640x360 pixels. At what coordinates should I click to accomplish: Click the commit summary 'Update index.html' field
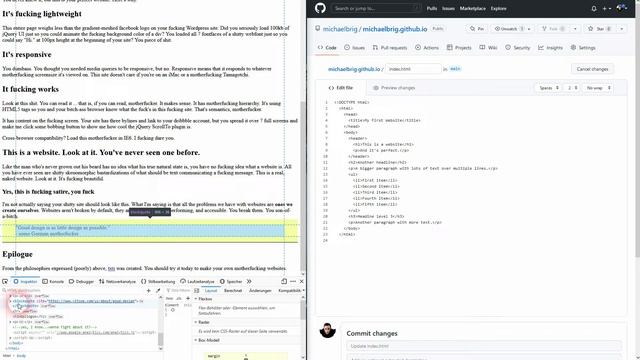(x=484, y=346)
